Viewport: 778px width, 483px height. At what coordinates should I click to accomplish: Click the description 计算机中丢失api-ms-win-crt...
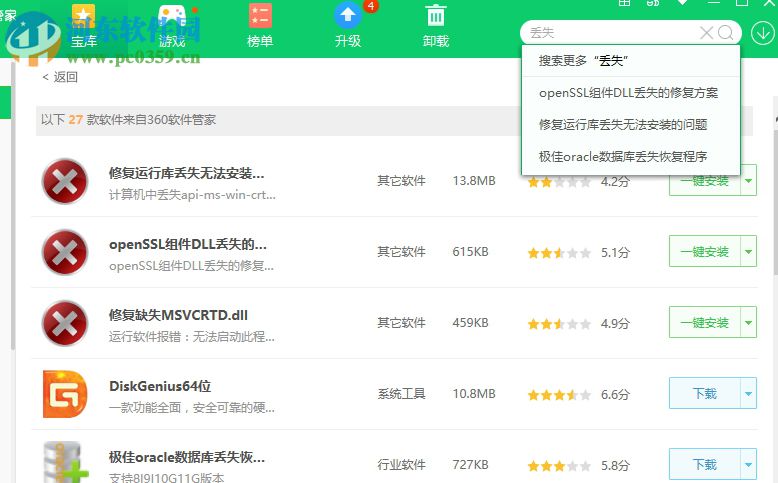[192, 195]
